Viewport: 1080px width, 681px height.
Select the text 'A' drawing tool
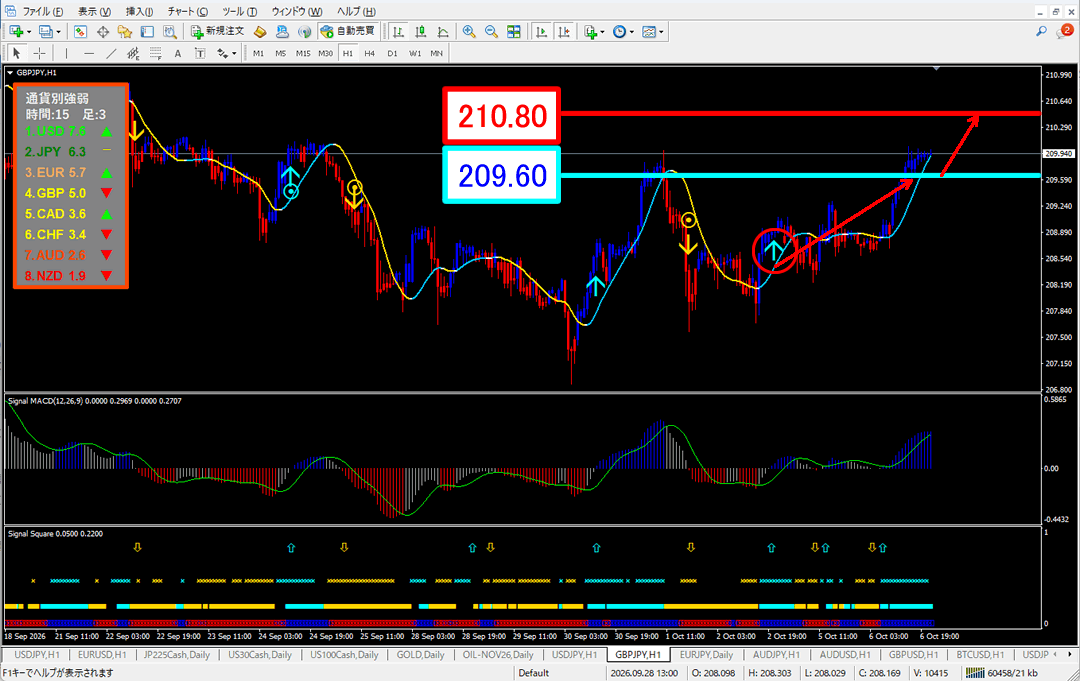[178, 53]
